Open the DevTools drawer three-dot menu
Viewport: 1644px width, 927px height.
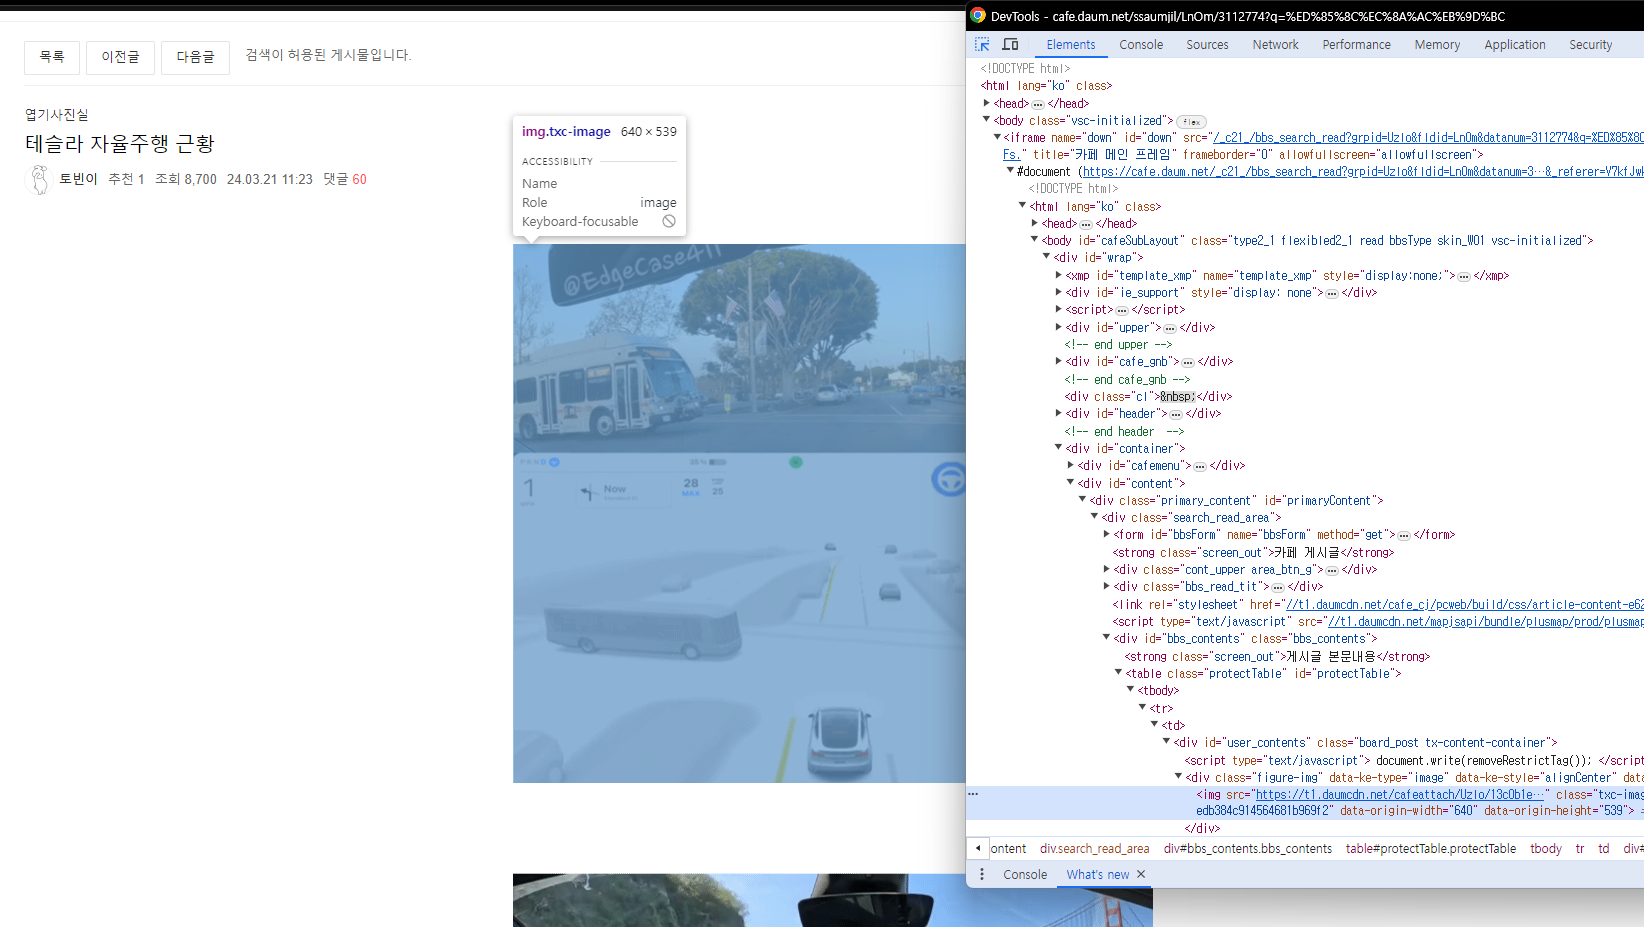pyautogui.click(x=982, y=874)
